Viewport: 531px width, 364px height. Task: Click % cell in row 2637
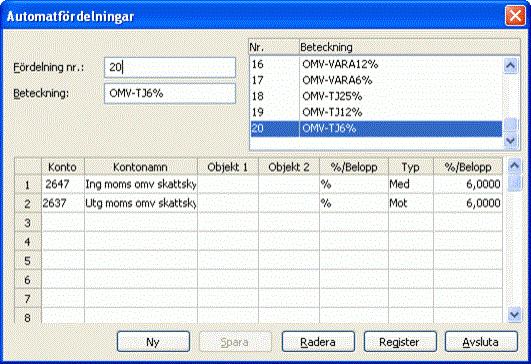tap(354, 203)
